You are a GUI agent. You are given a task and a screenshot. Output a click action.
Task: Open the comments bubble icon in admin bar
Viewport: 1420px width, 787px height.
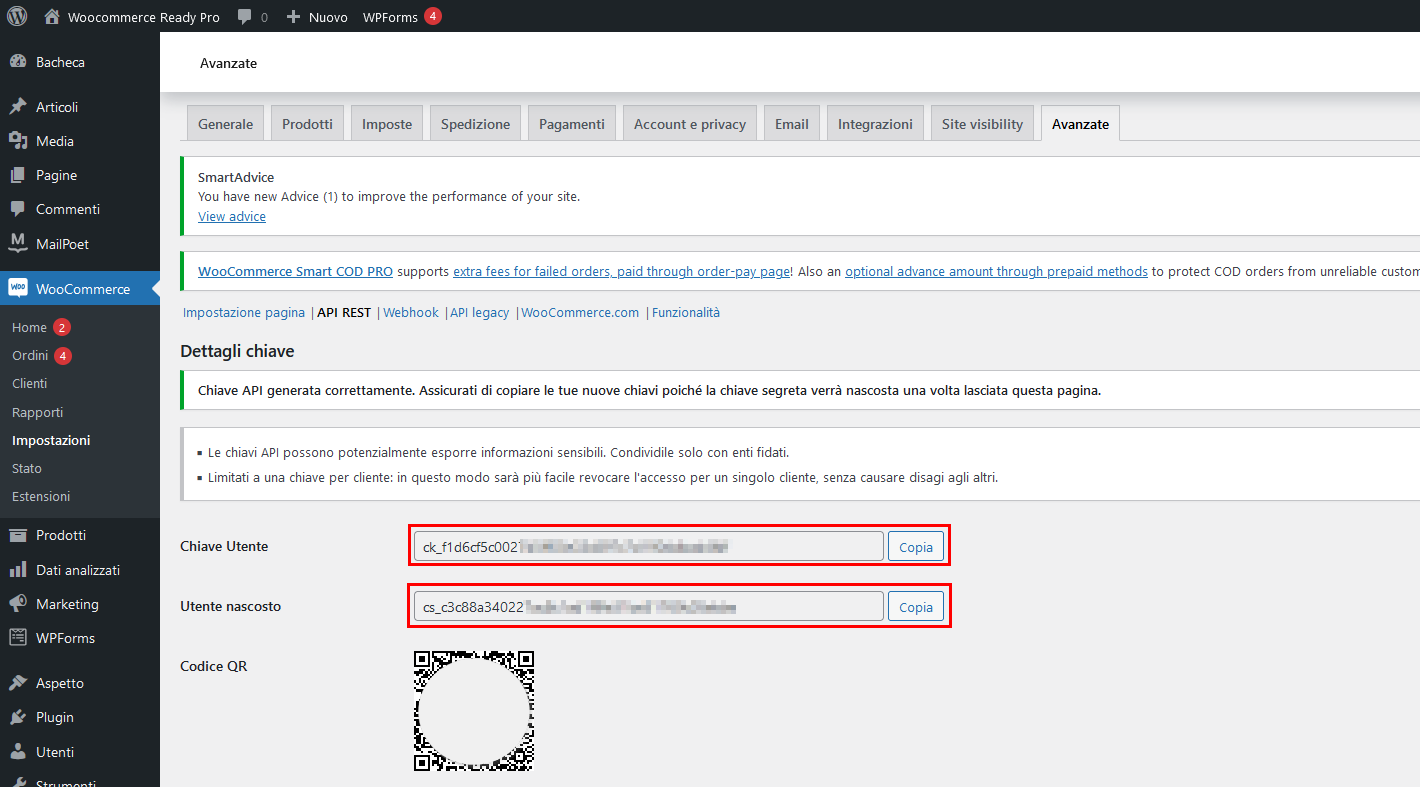pyautogui.click(x=245, y=17)
